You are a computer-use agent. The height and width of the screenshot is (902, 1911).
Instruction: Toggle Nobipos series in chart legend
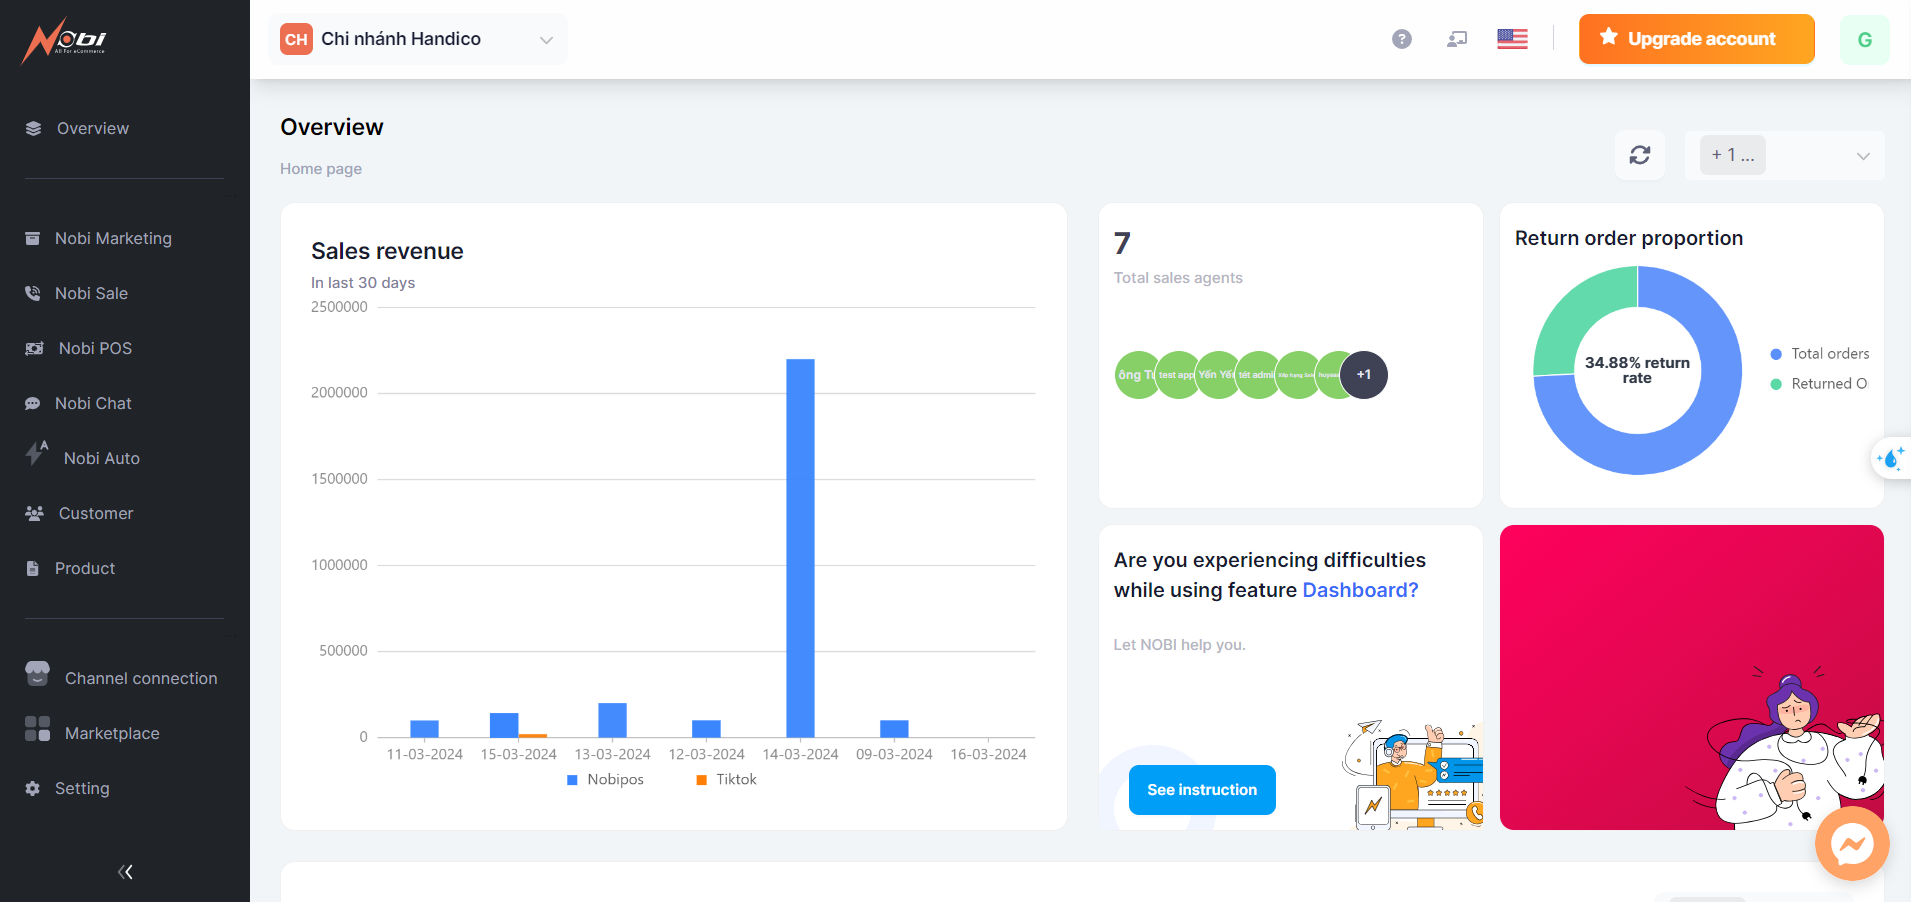(x=606, y=780)
